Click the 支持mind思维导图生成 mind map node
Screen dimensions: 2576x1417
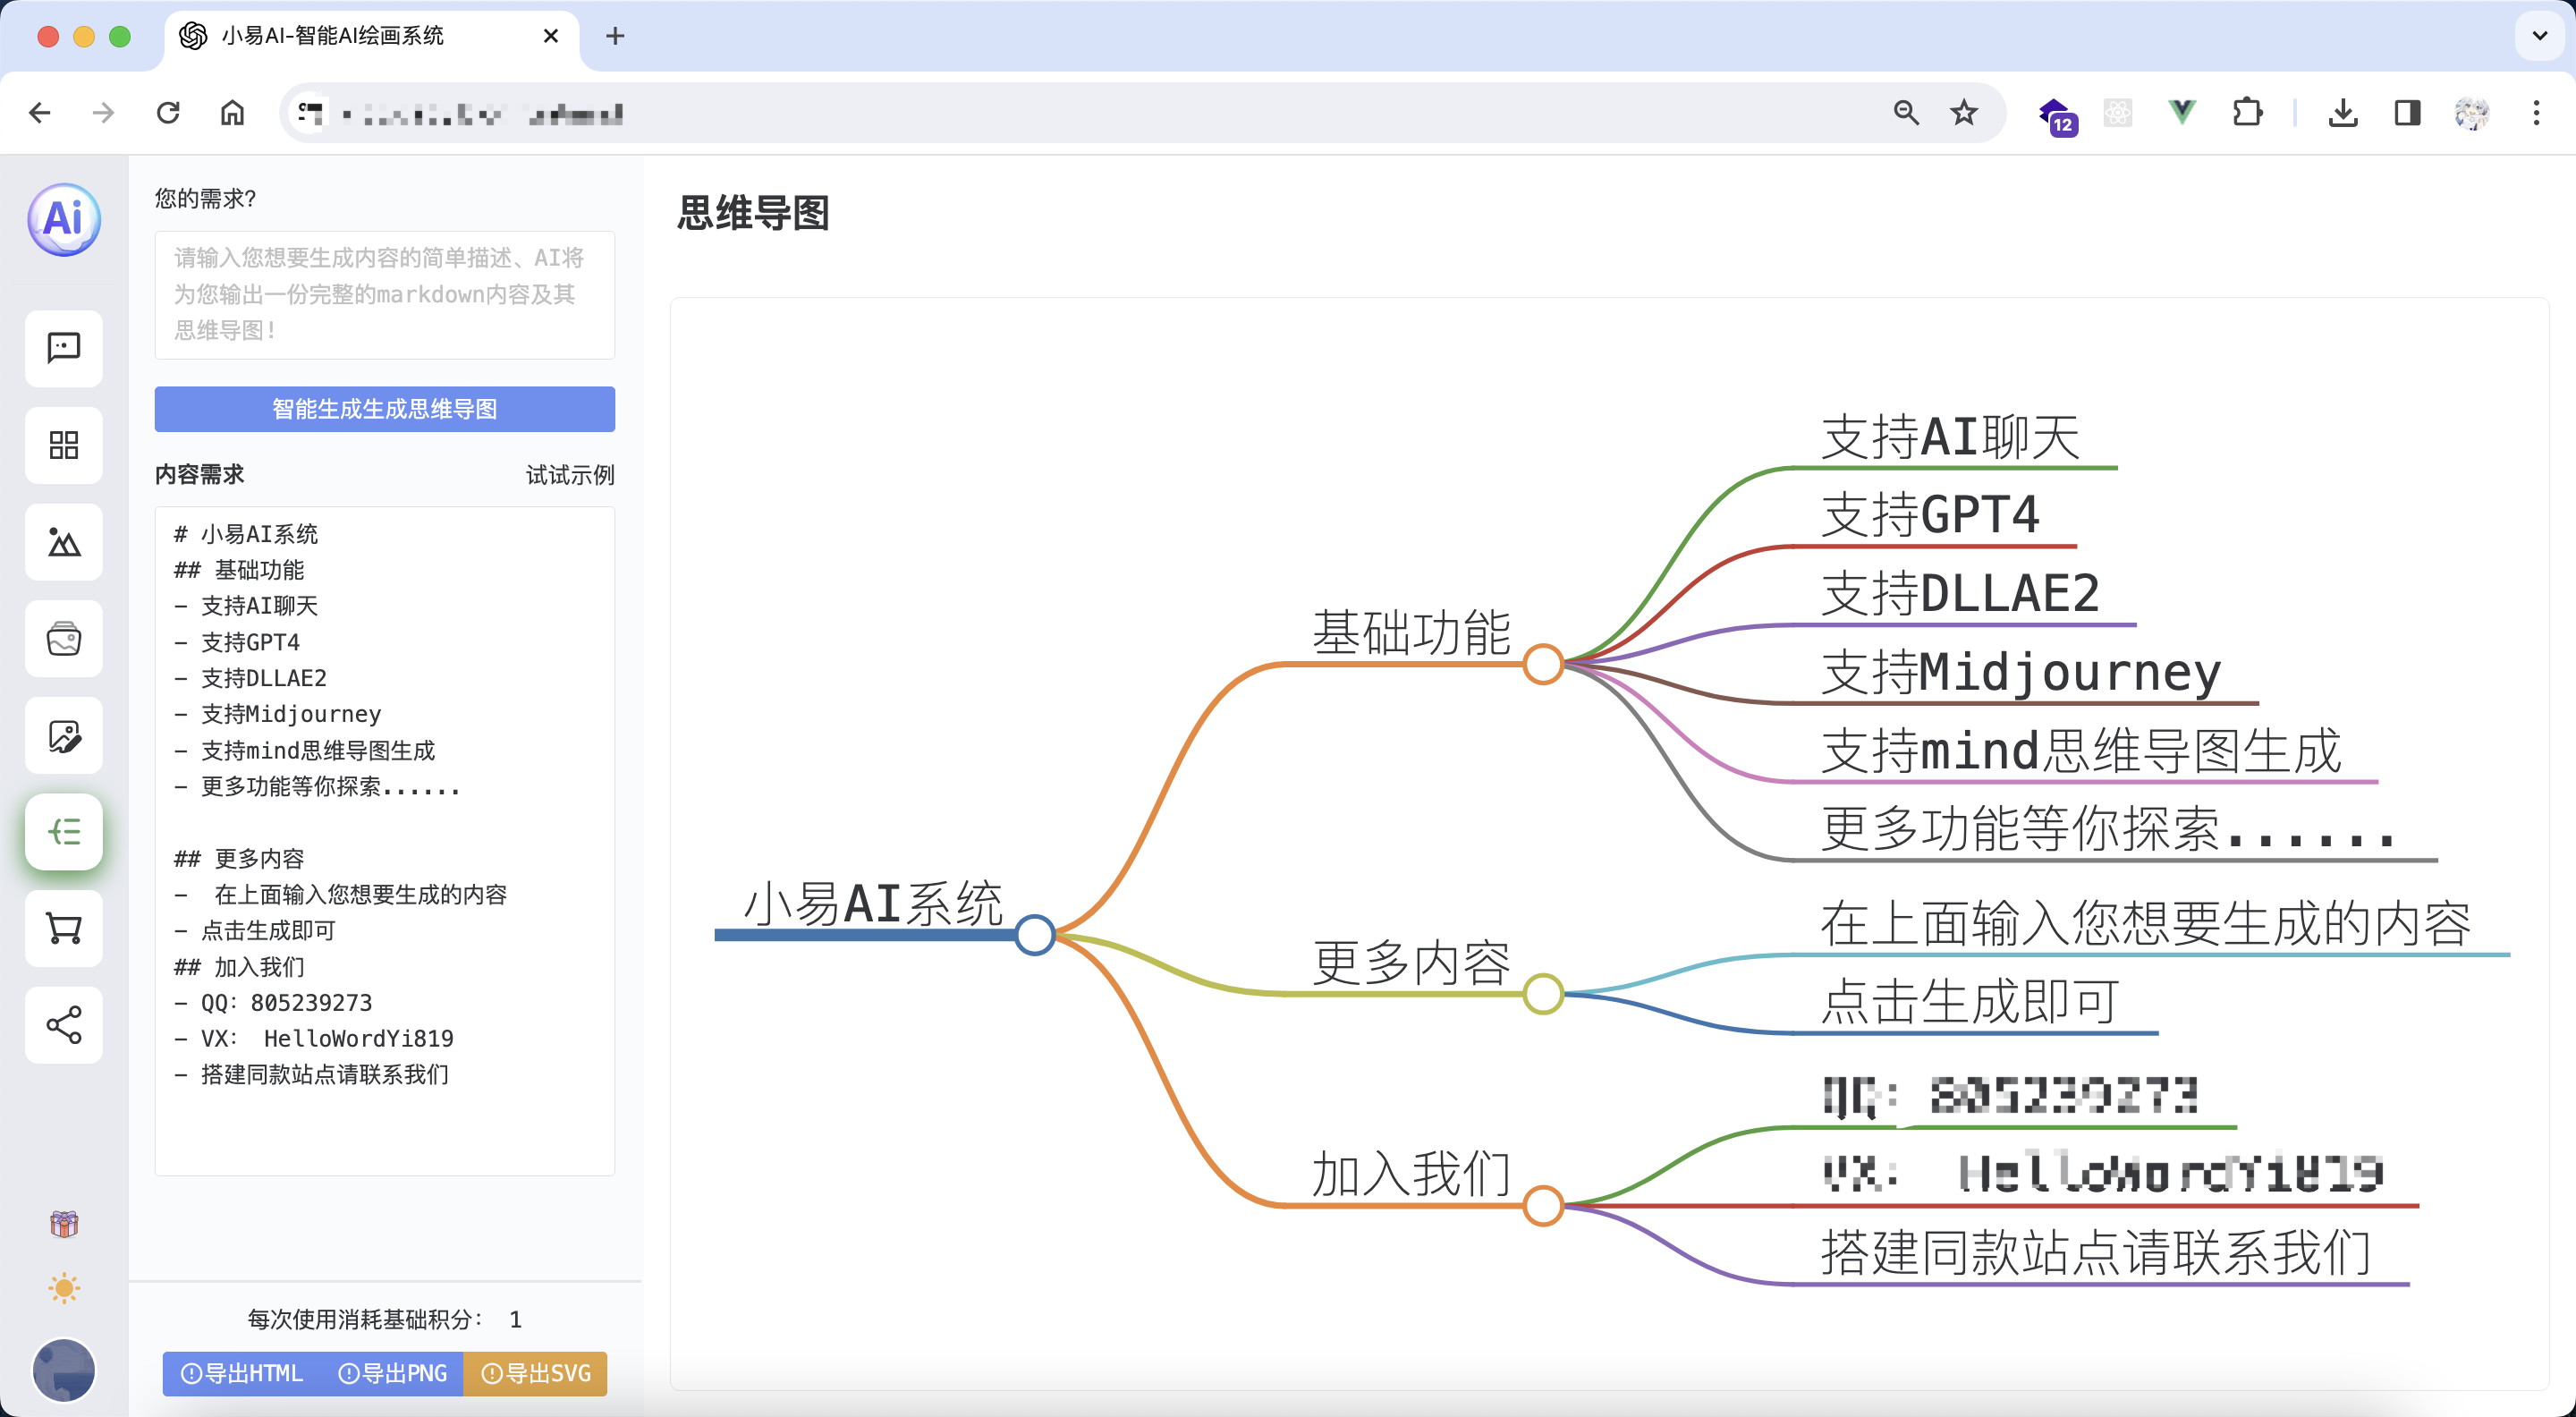pyautogui.click(x=2081, y=750)
